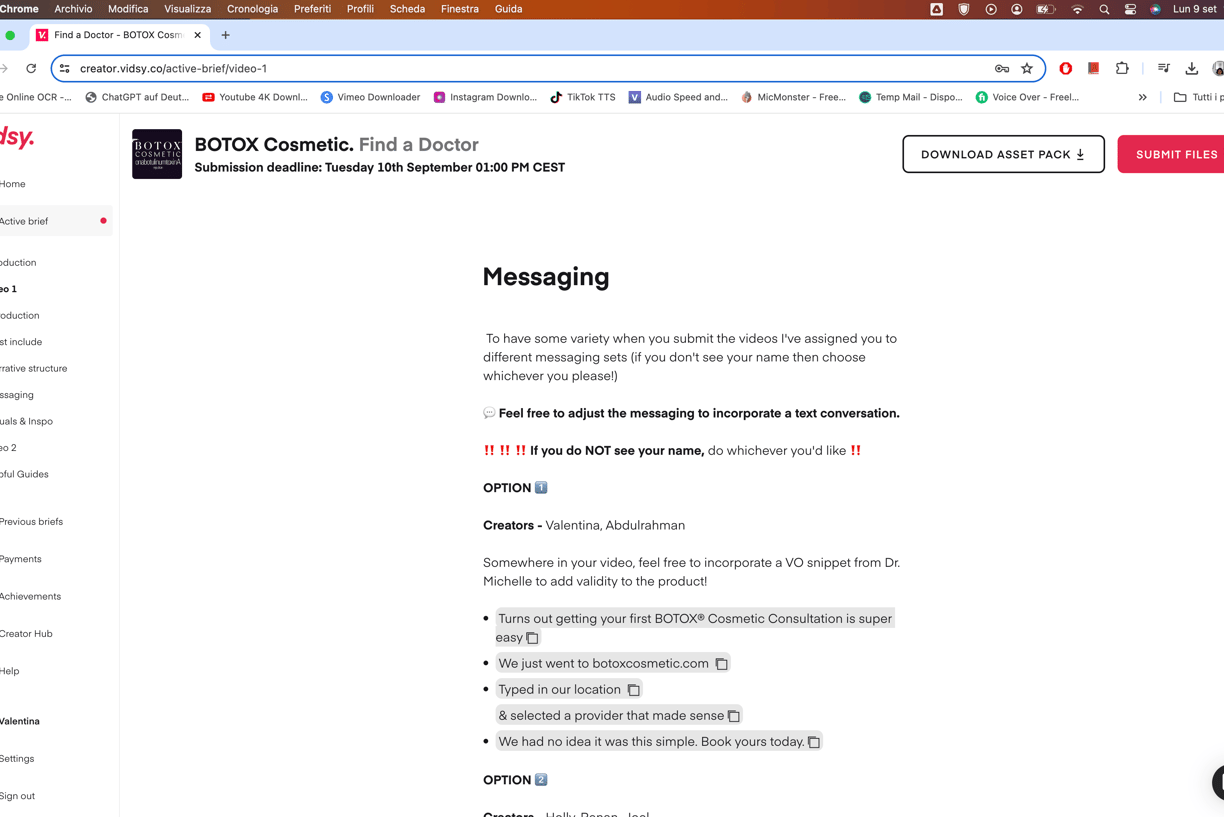The image size is (1224, 817).
Task: Open the Profili menu
Action: [x=360, y=9]
